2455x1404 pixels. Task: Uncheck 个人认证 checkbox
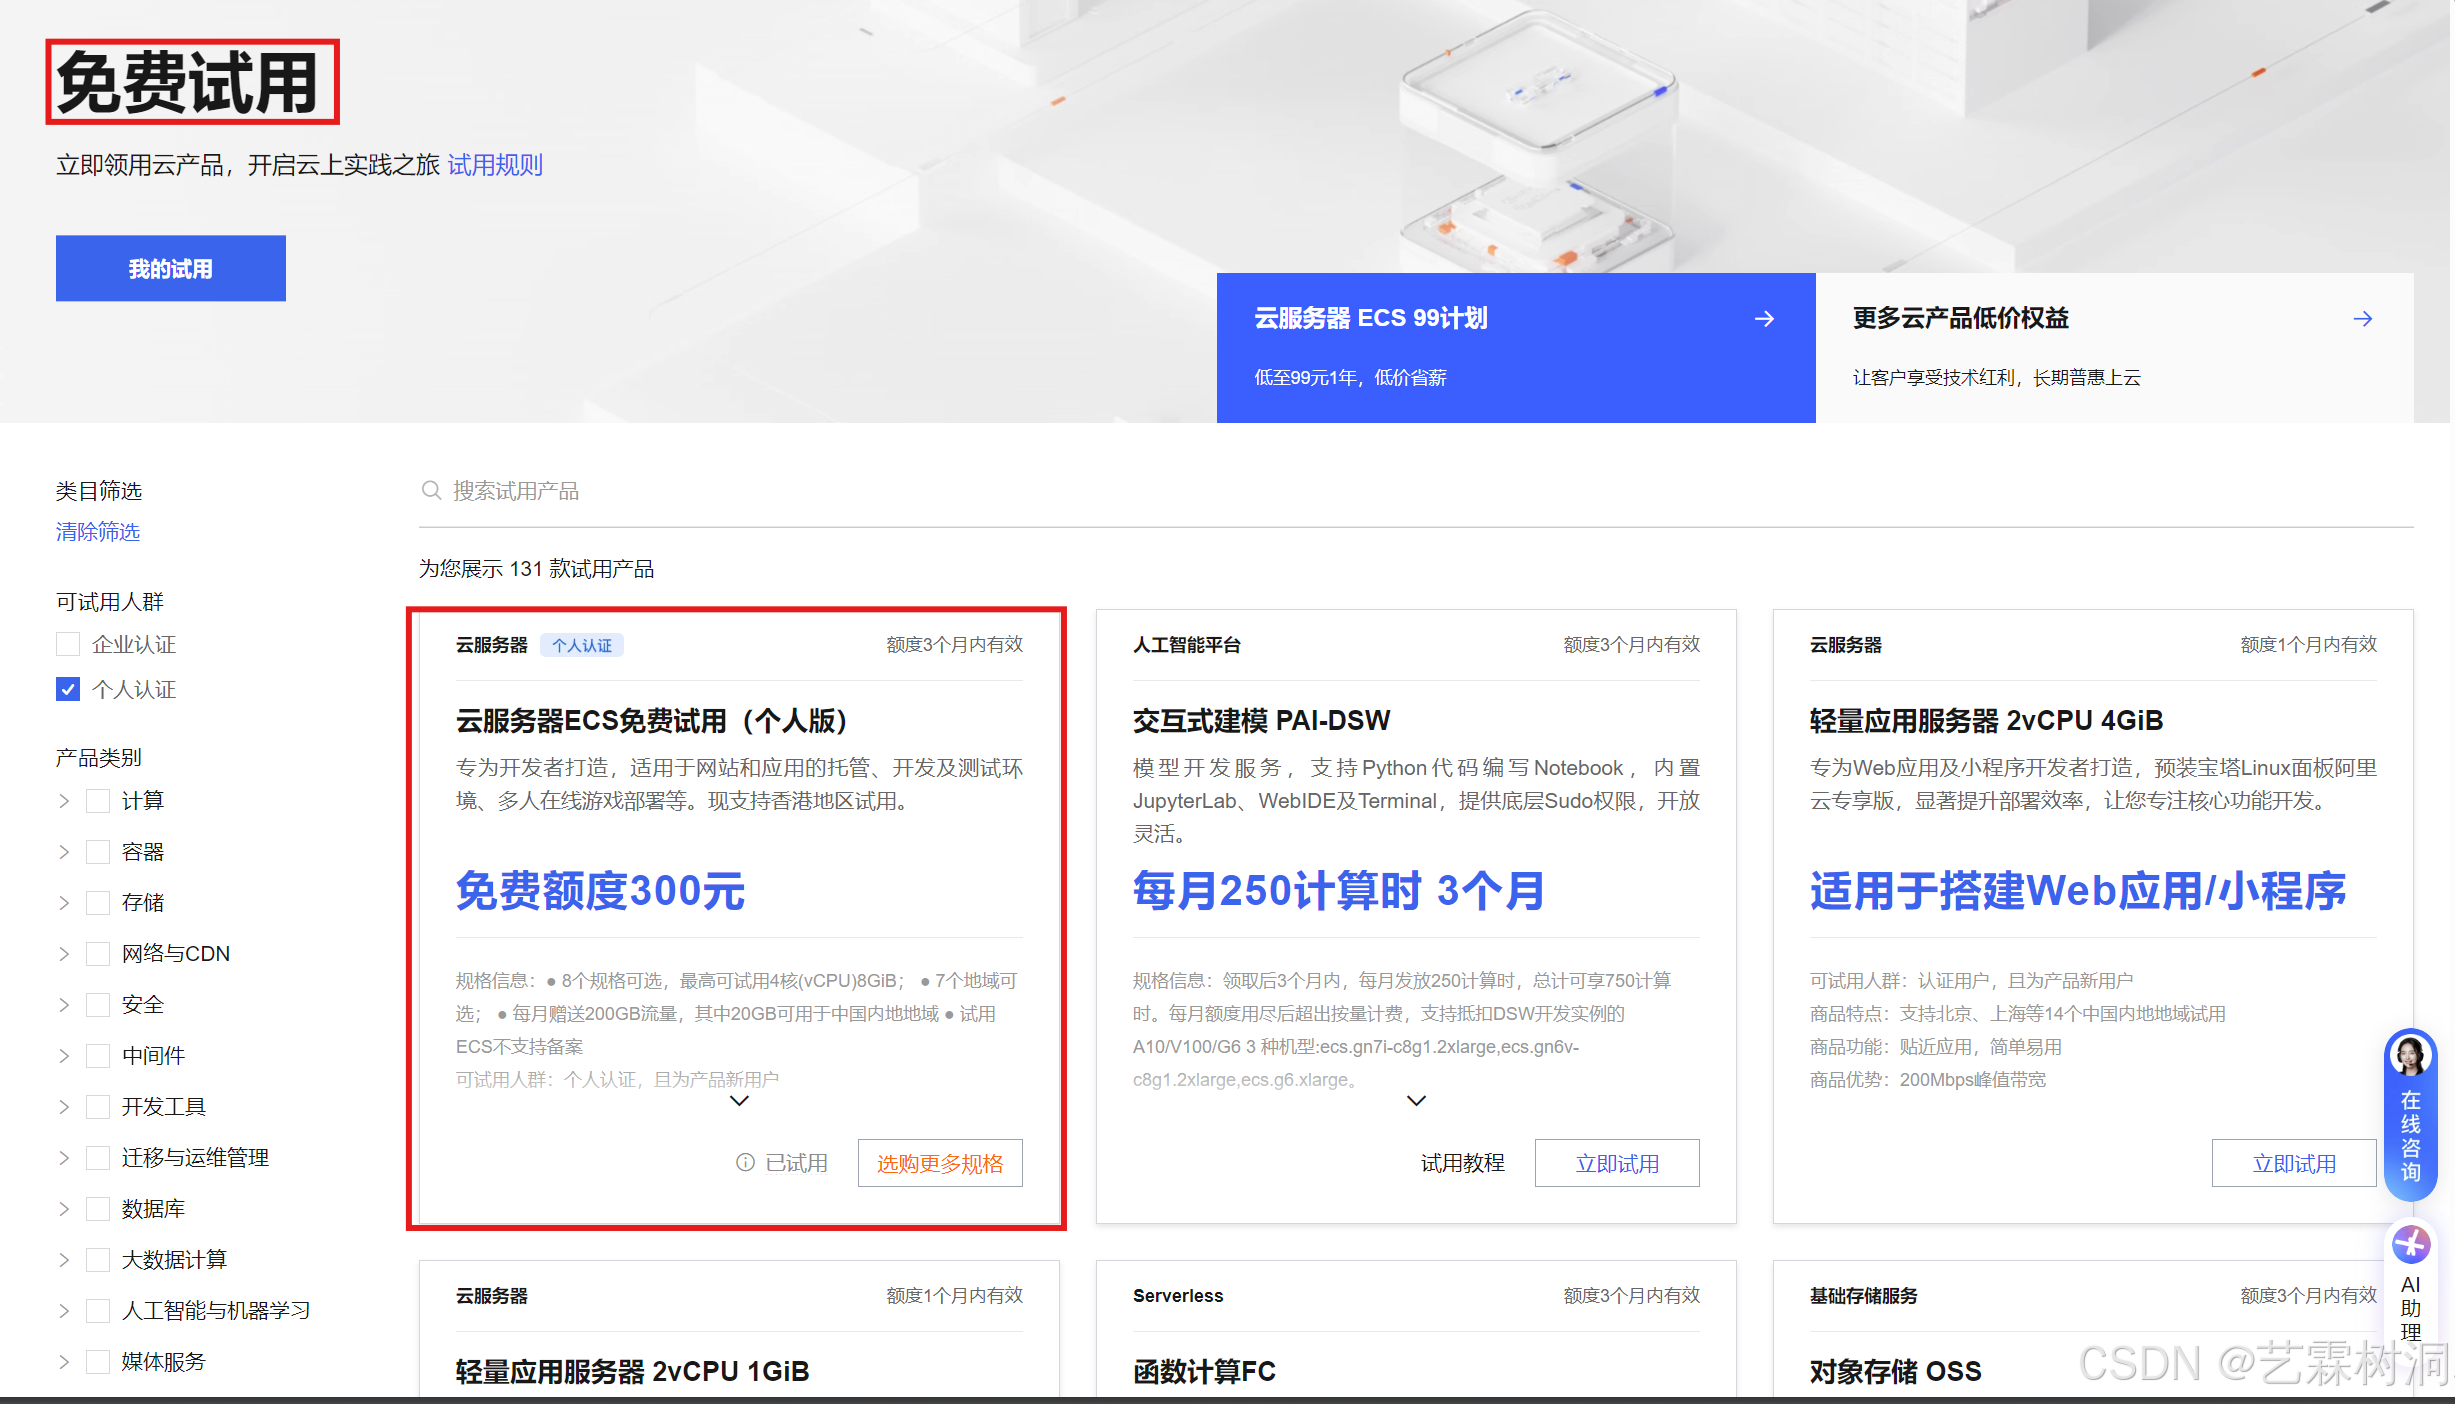coord(68,689)
